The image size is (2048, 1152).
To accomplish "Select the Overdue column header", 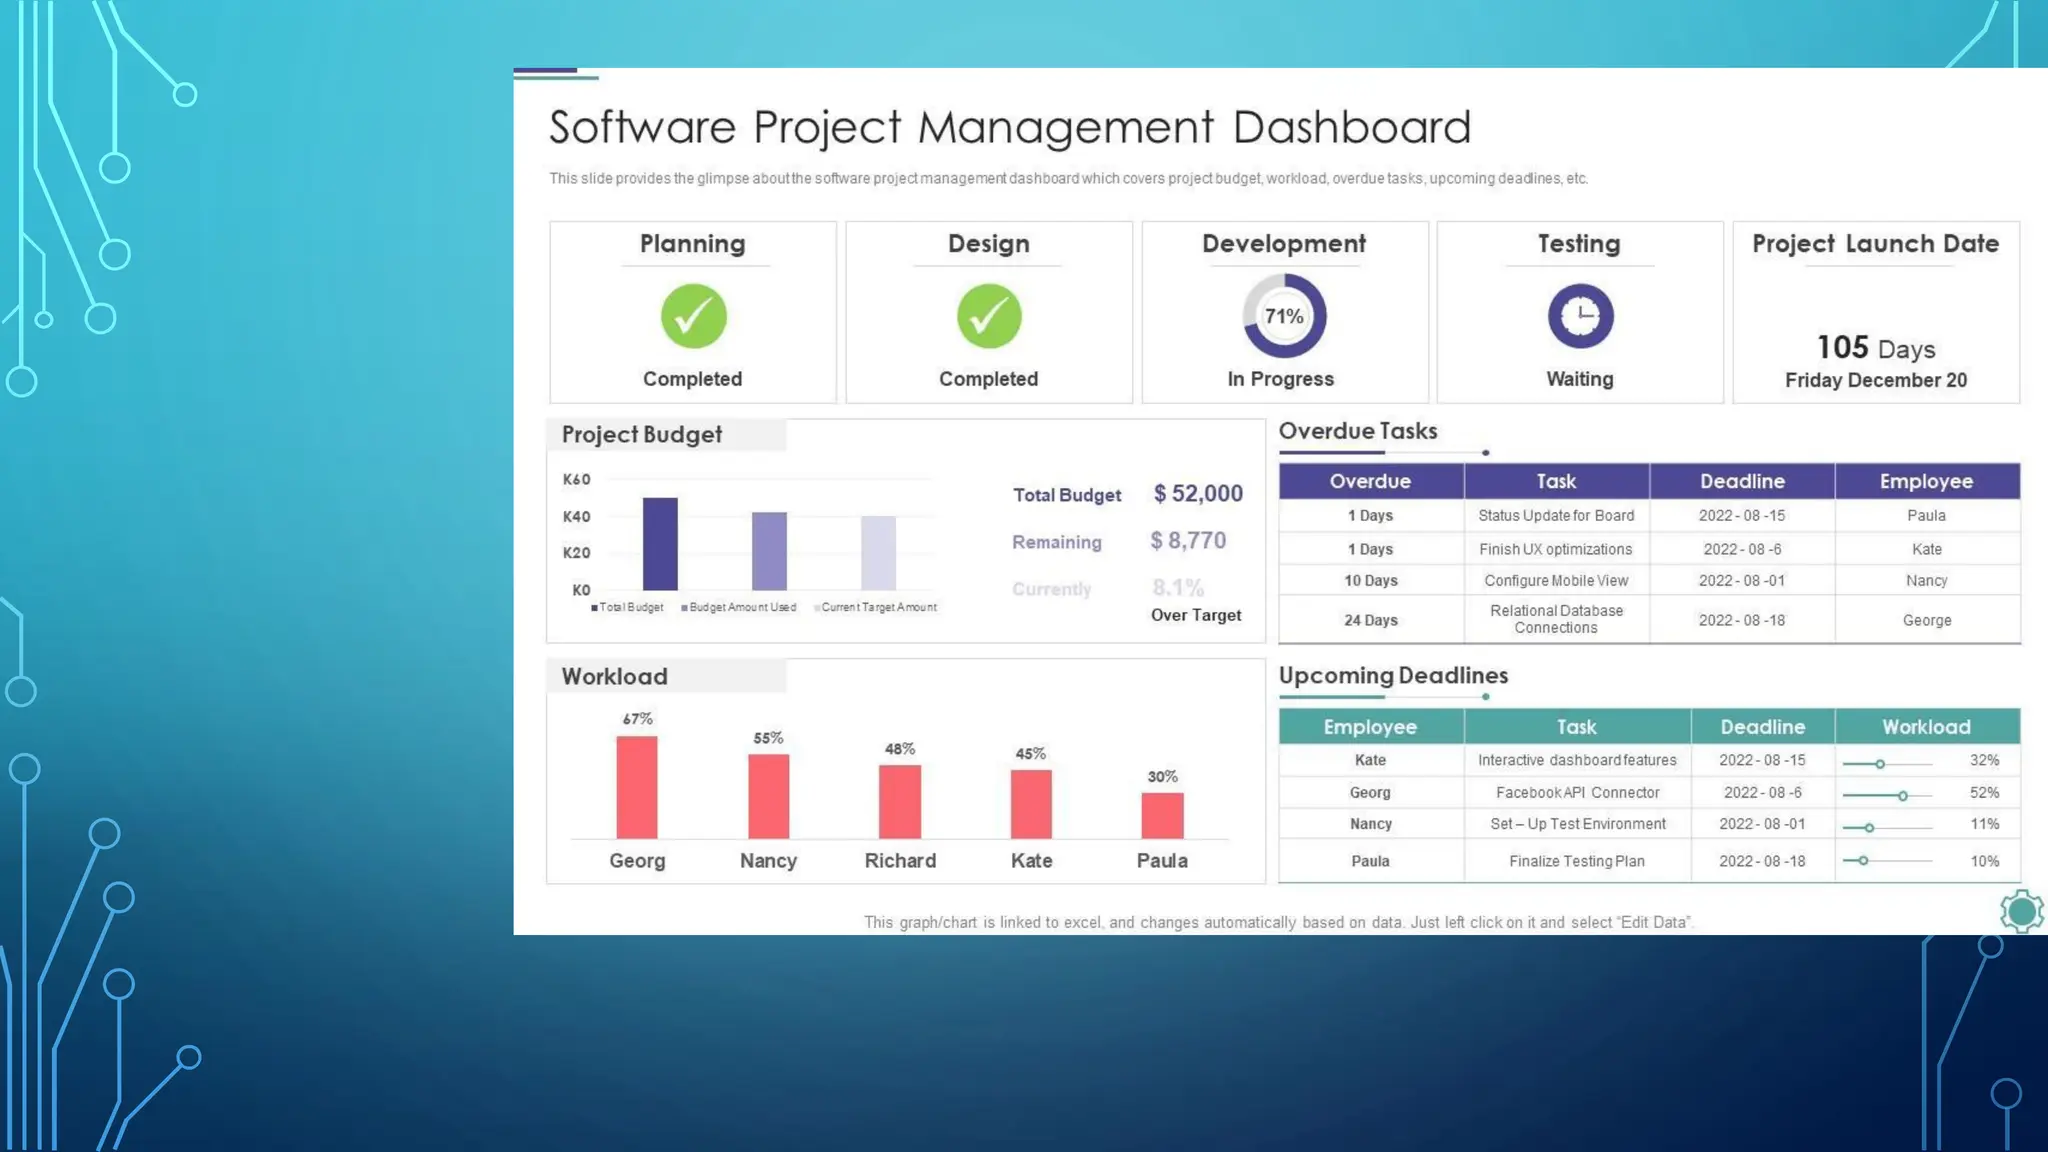I will (x=1370, y=481).
